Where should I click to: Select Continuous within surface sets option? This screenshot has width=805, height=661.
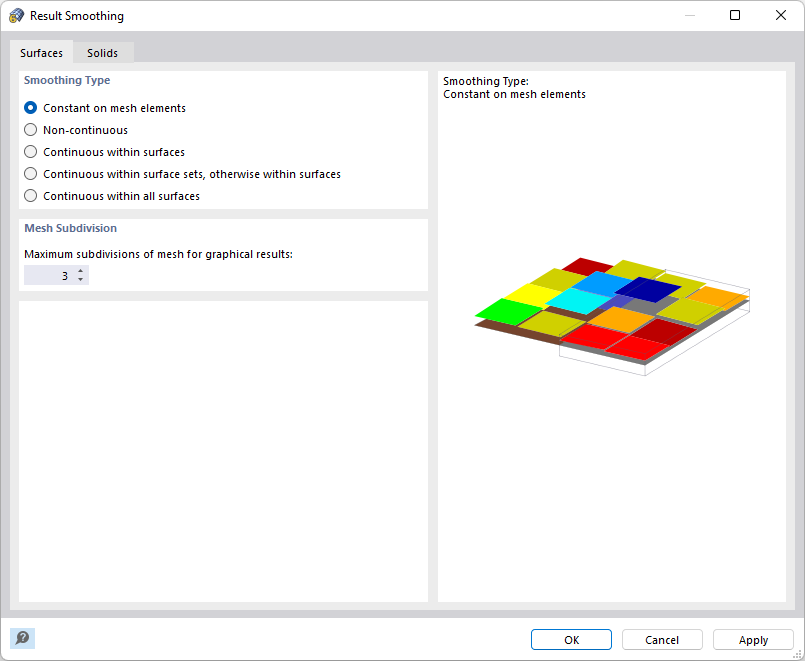[182, 174]
